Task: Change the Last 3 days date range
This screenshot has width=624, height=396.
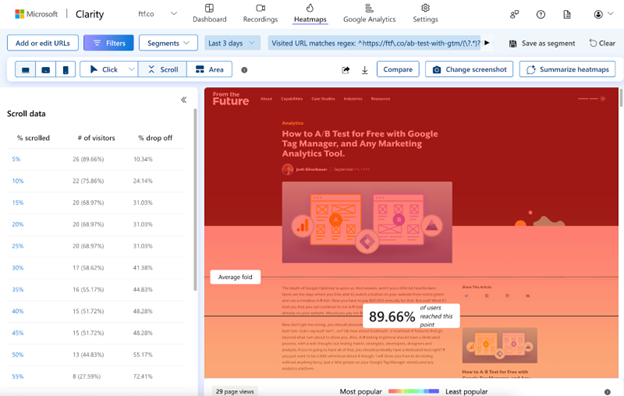Action: pos(232,43)
